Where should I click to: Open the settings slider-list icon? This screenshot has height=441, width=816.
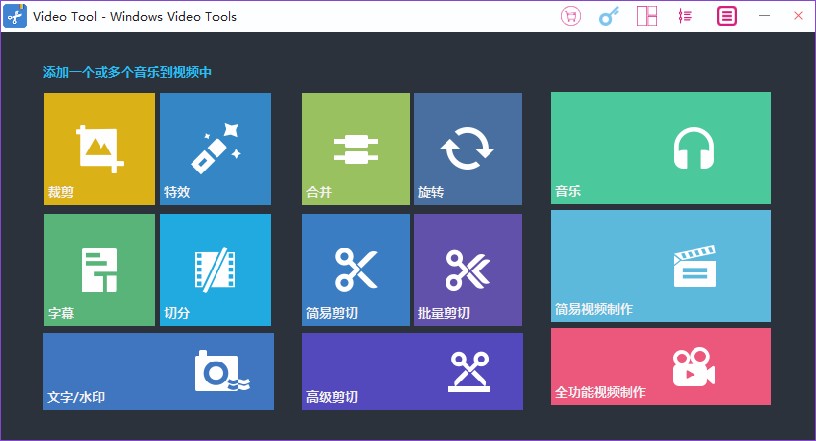tap(685, 16)
